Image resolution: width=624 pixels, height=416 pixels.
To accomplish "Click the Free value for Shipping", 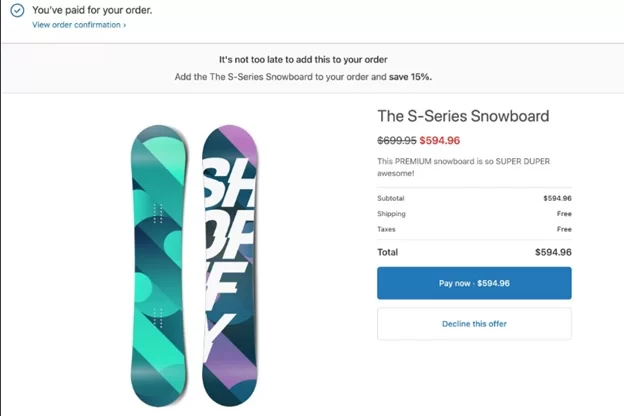I will coord(564,214).
